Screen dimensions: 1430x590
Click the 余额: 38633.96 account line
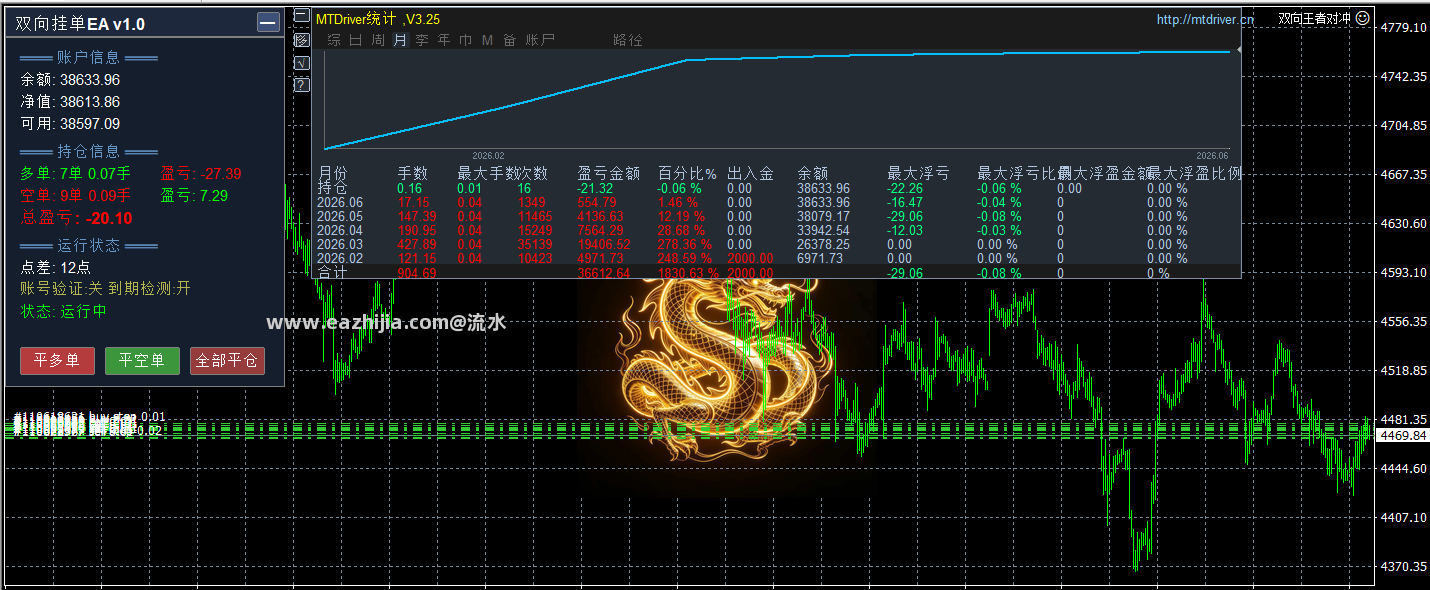coord(70,80)
